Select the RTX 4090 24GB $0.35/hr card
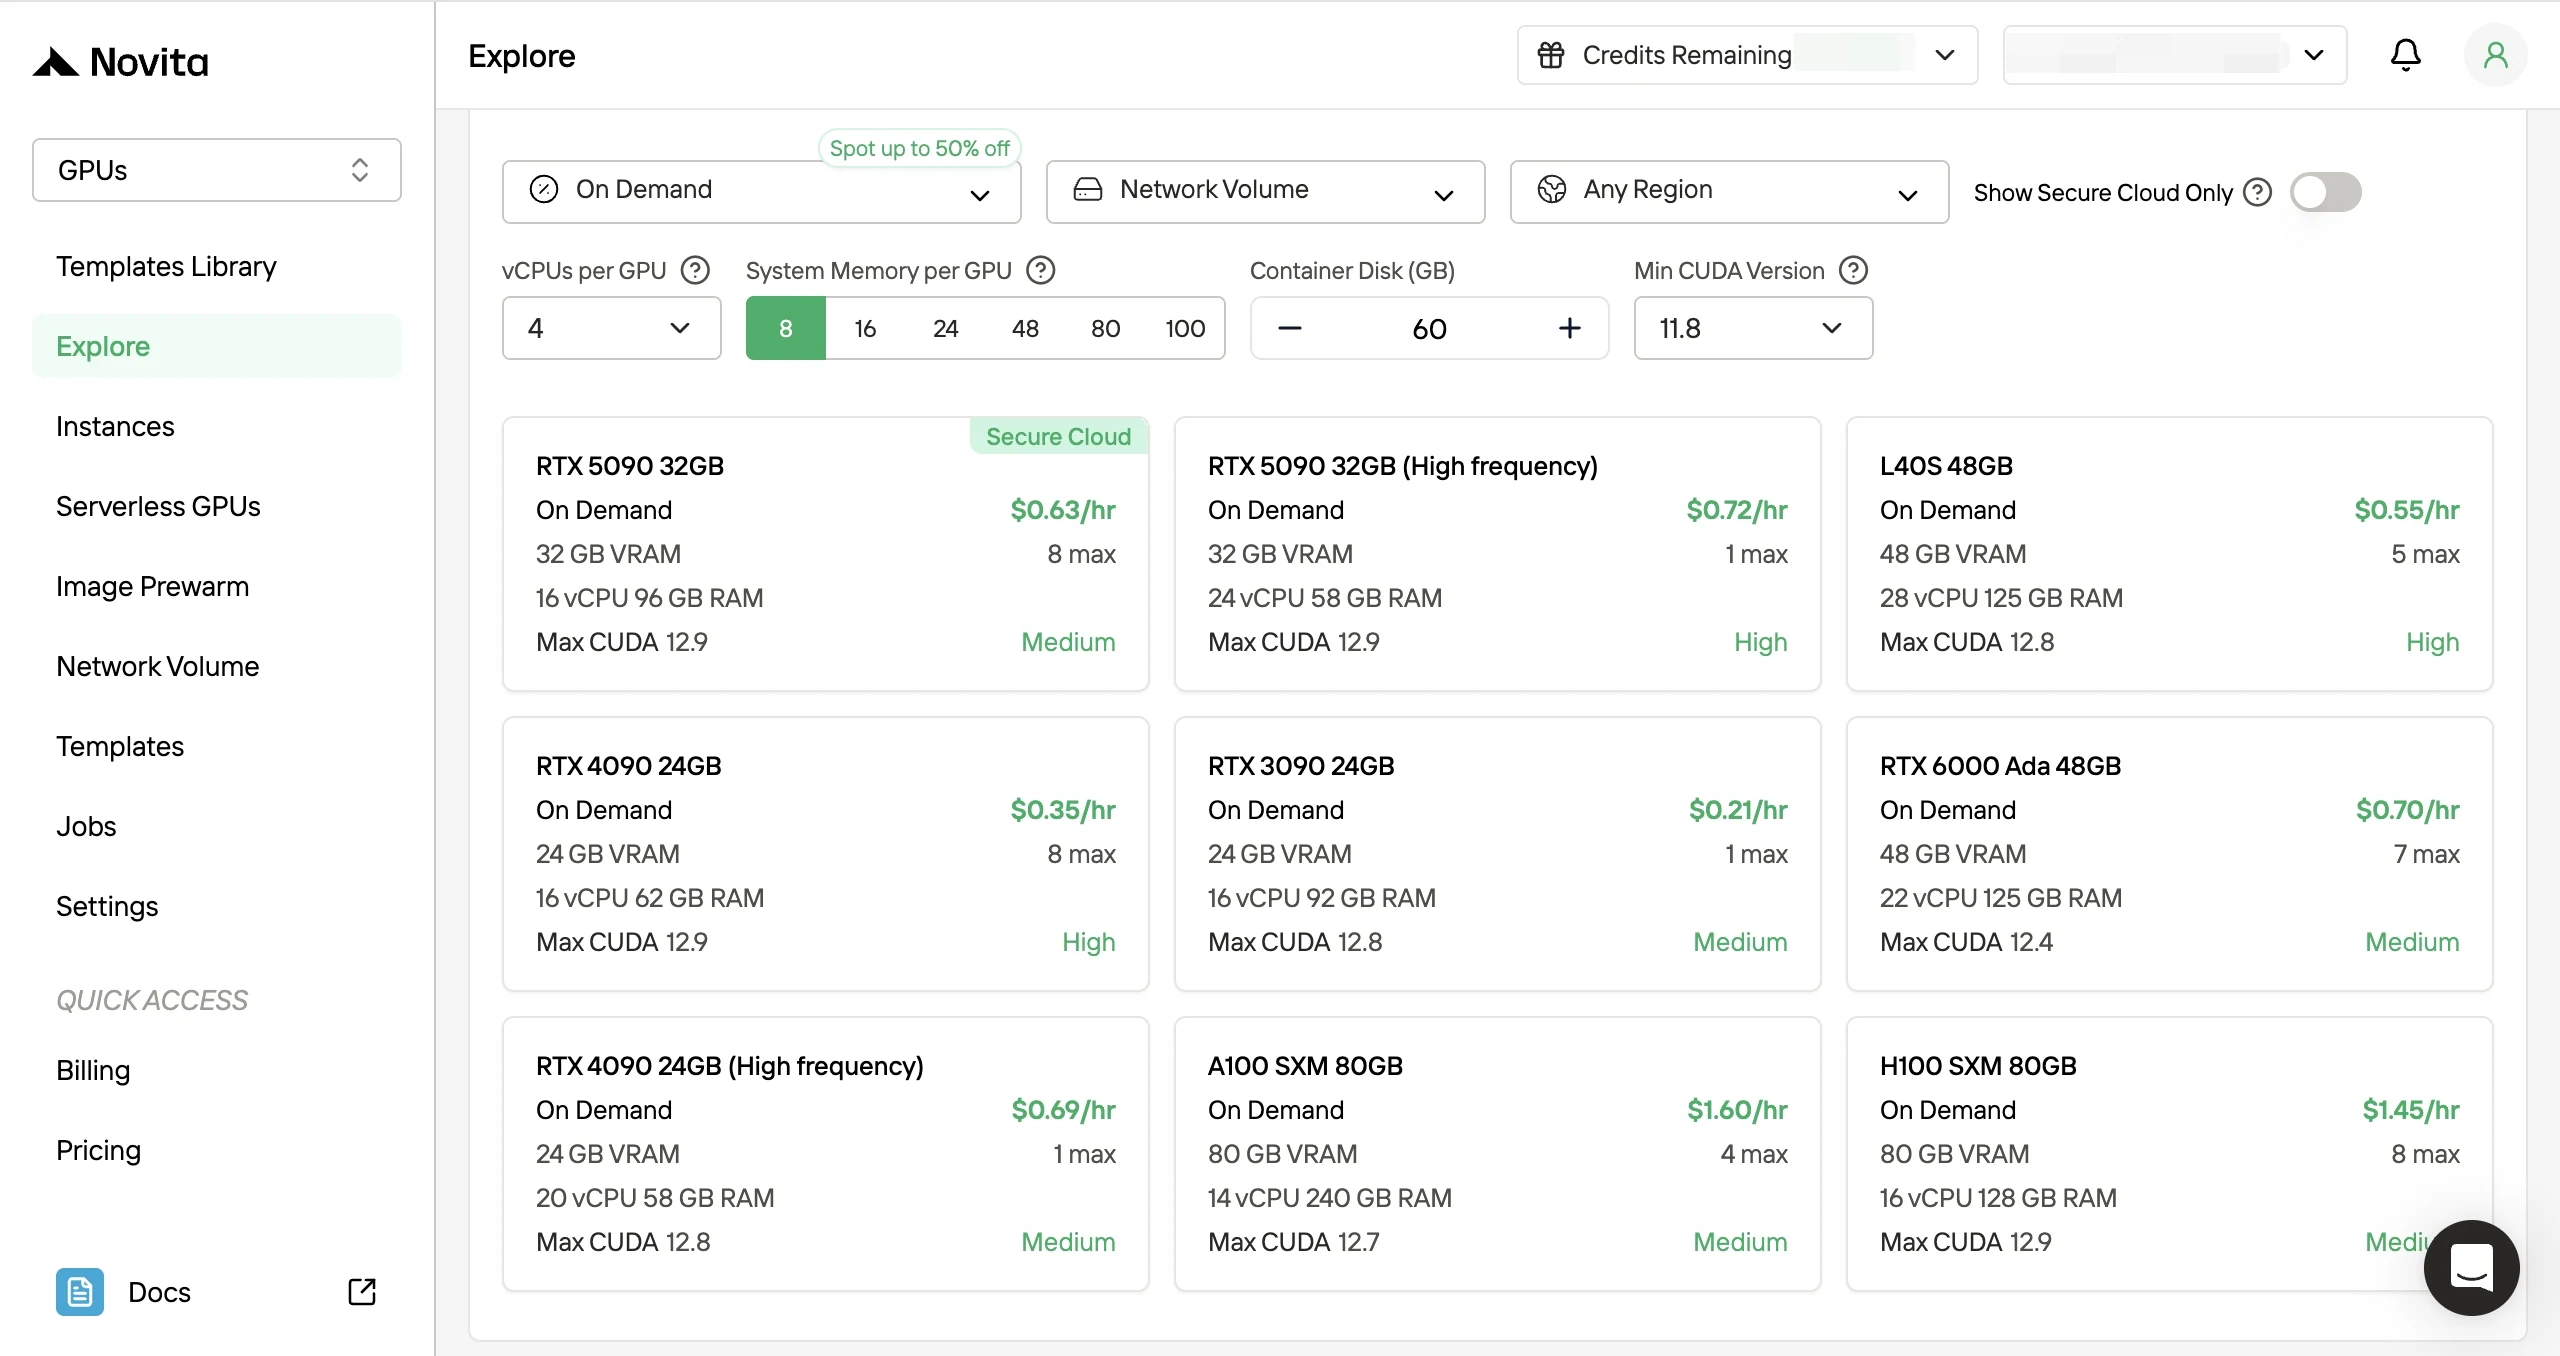 coord(826,854)
